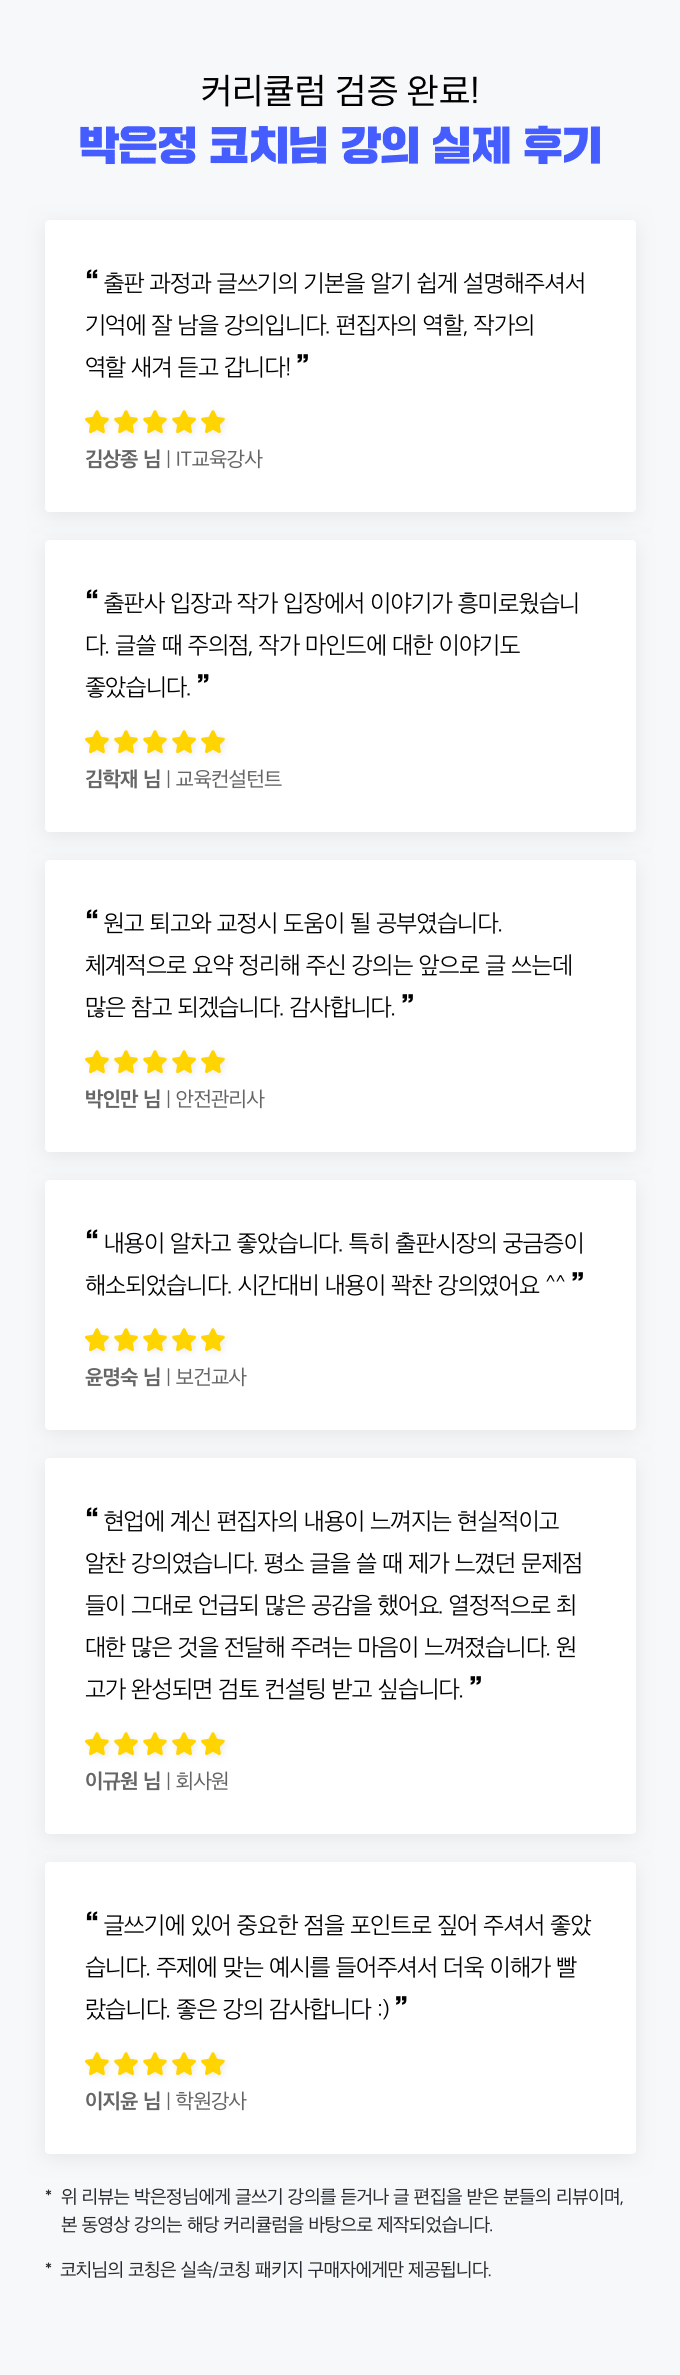
Task: Select the reviewer name 이지윤 님
Action: pos(123,2101)
